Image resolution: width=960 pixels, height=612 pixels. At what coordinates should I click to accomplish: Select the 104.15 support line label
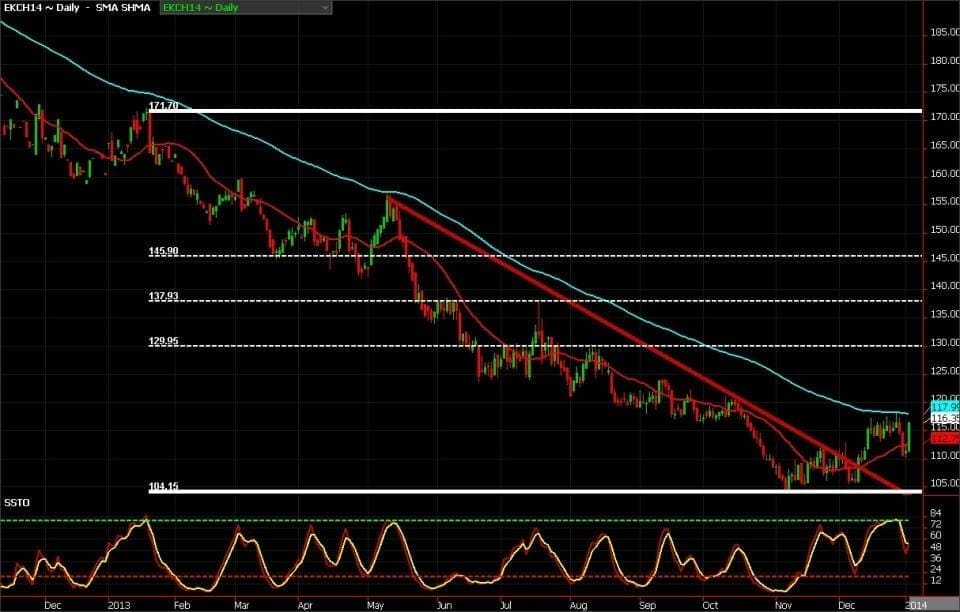tap(163, 486)
